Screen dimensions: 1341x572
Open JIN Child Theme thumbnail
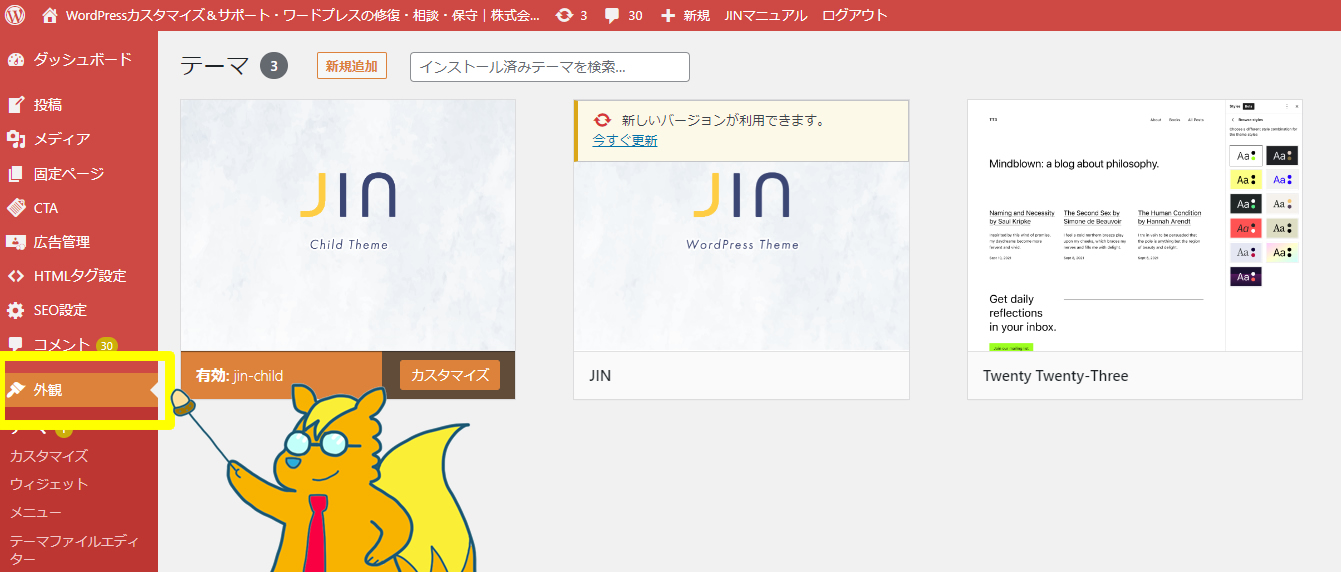point(348,225)
